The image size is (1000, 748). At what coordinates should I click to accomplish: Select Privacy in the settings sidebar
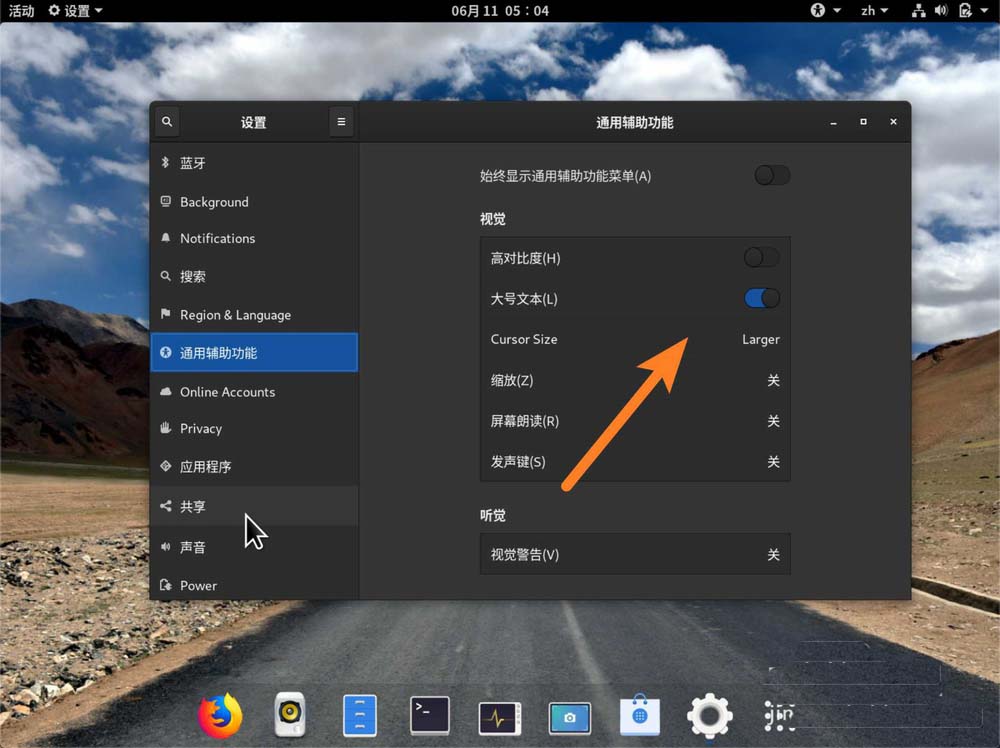201,428
